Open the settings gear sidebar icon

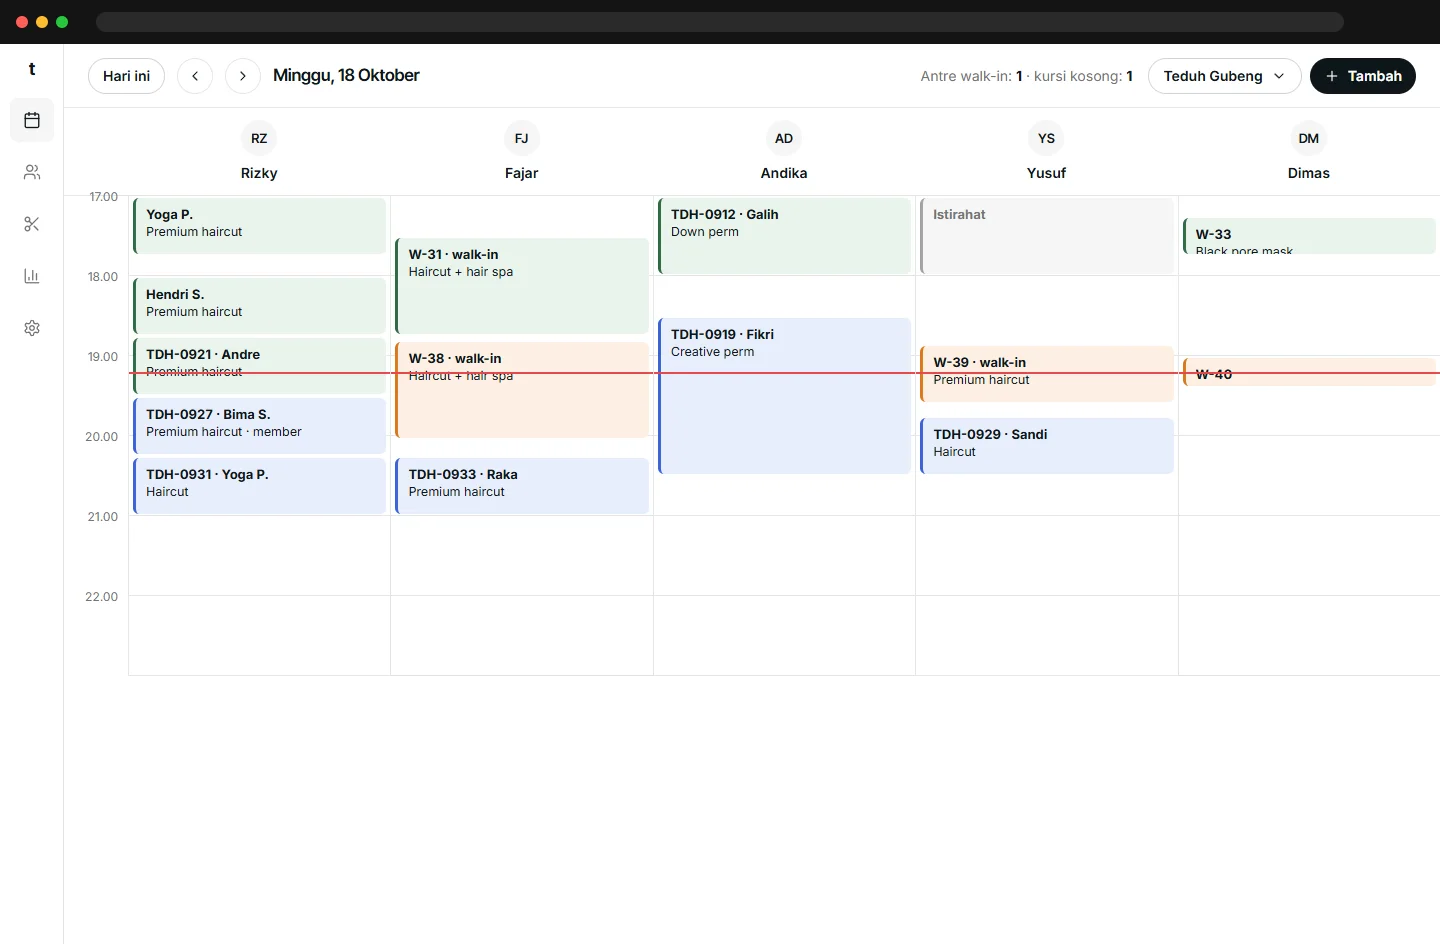coord(32,328)
